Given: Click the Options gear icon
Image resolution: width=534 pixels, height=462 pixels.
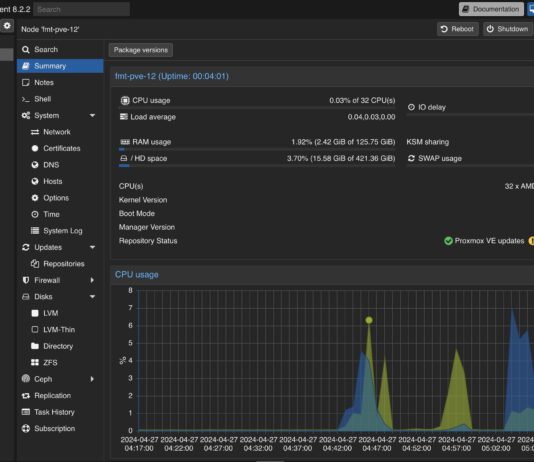Looking at the screenshot, I should pos(35,198).
